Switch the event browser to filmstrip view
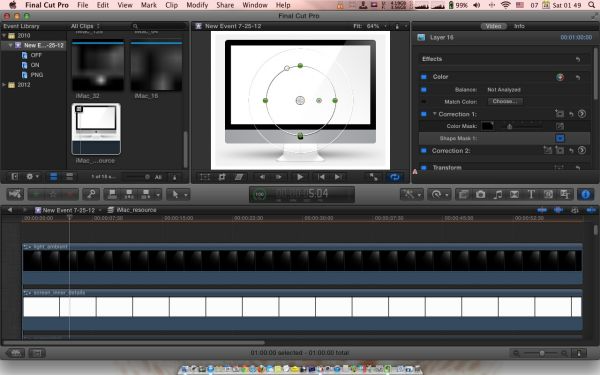The image size is (600, 375). click(x=54, y=177)
